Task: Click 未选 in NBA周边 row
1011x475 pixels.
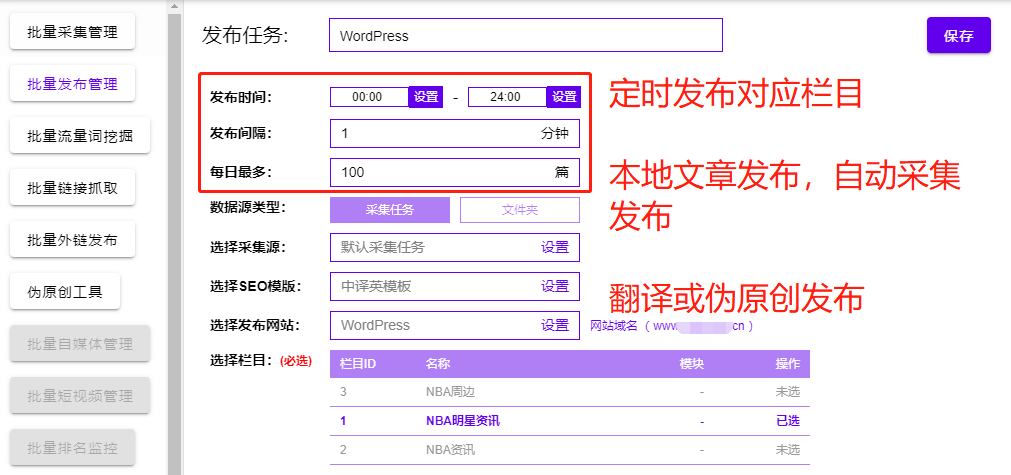Action: pos(787,392)
